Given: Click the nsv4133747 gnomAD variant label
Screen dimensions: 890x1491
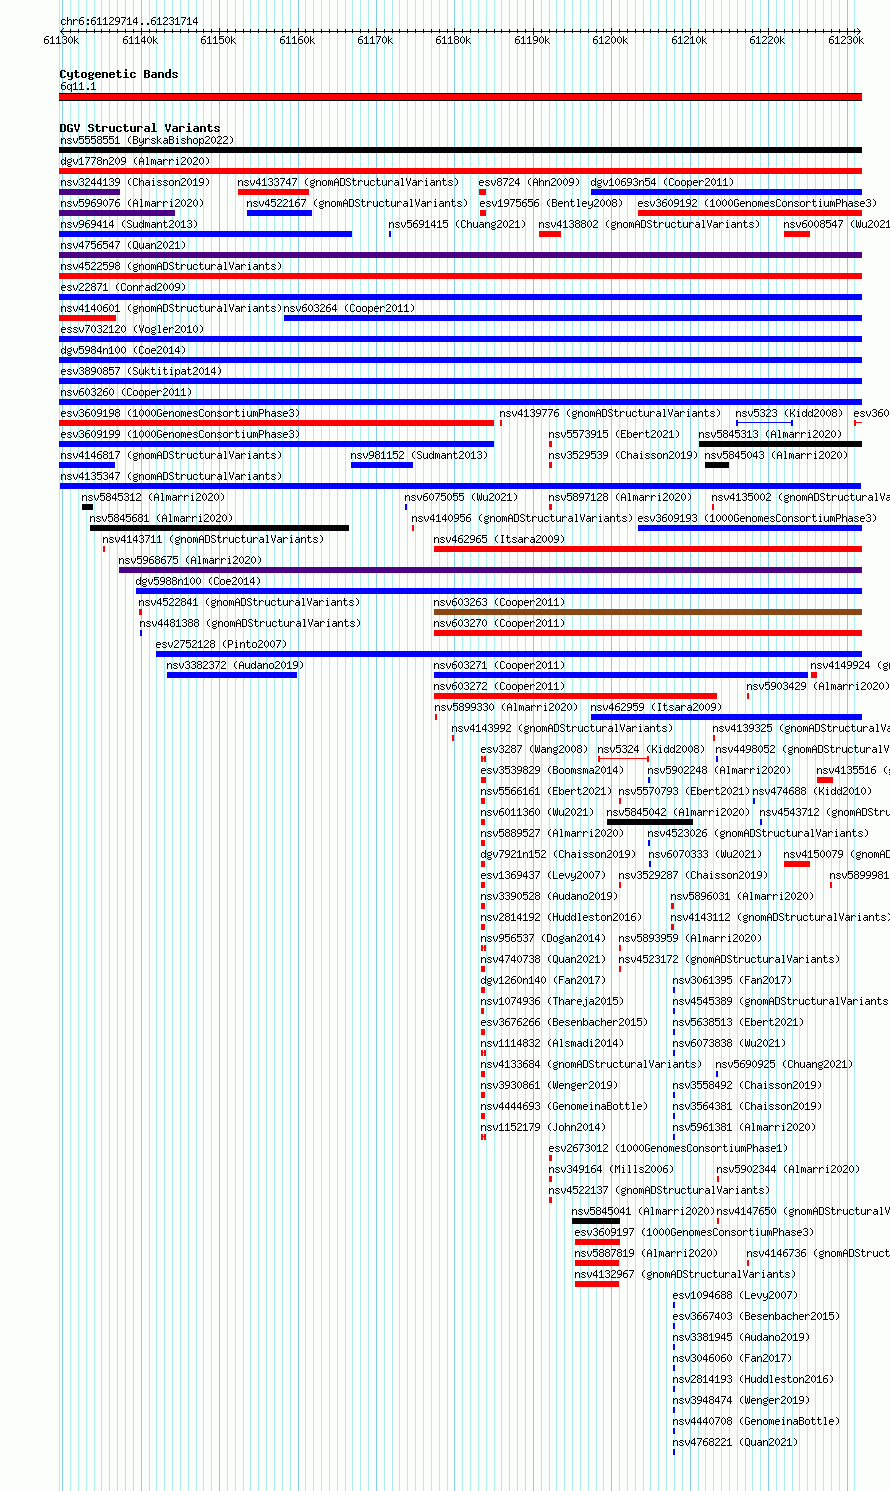Looking at the screenshot, I should click(x=348, y=183).
